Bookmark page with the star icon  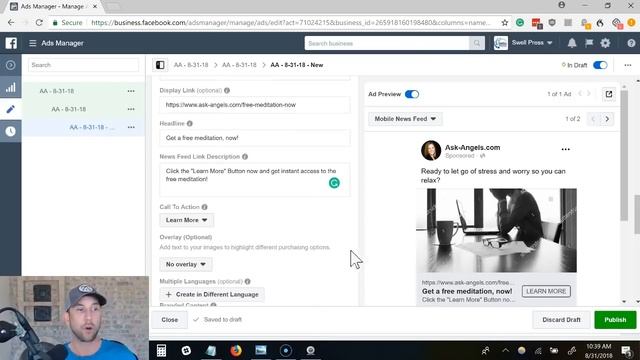(x=504, y=22)
